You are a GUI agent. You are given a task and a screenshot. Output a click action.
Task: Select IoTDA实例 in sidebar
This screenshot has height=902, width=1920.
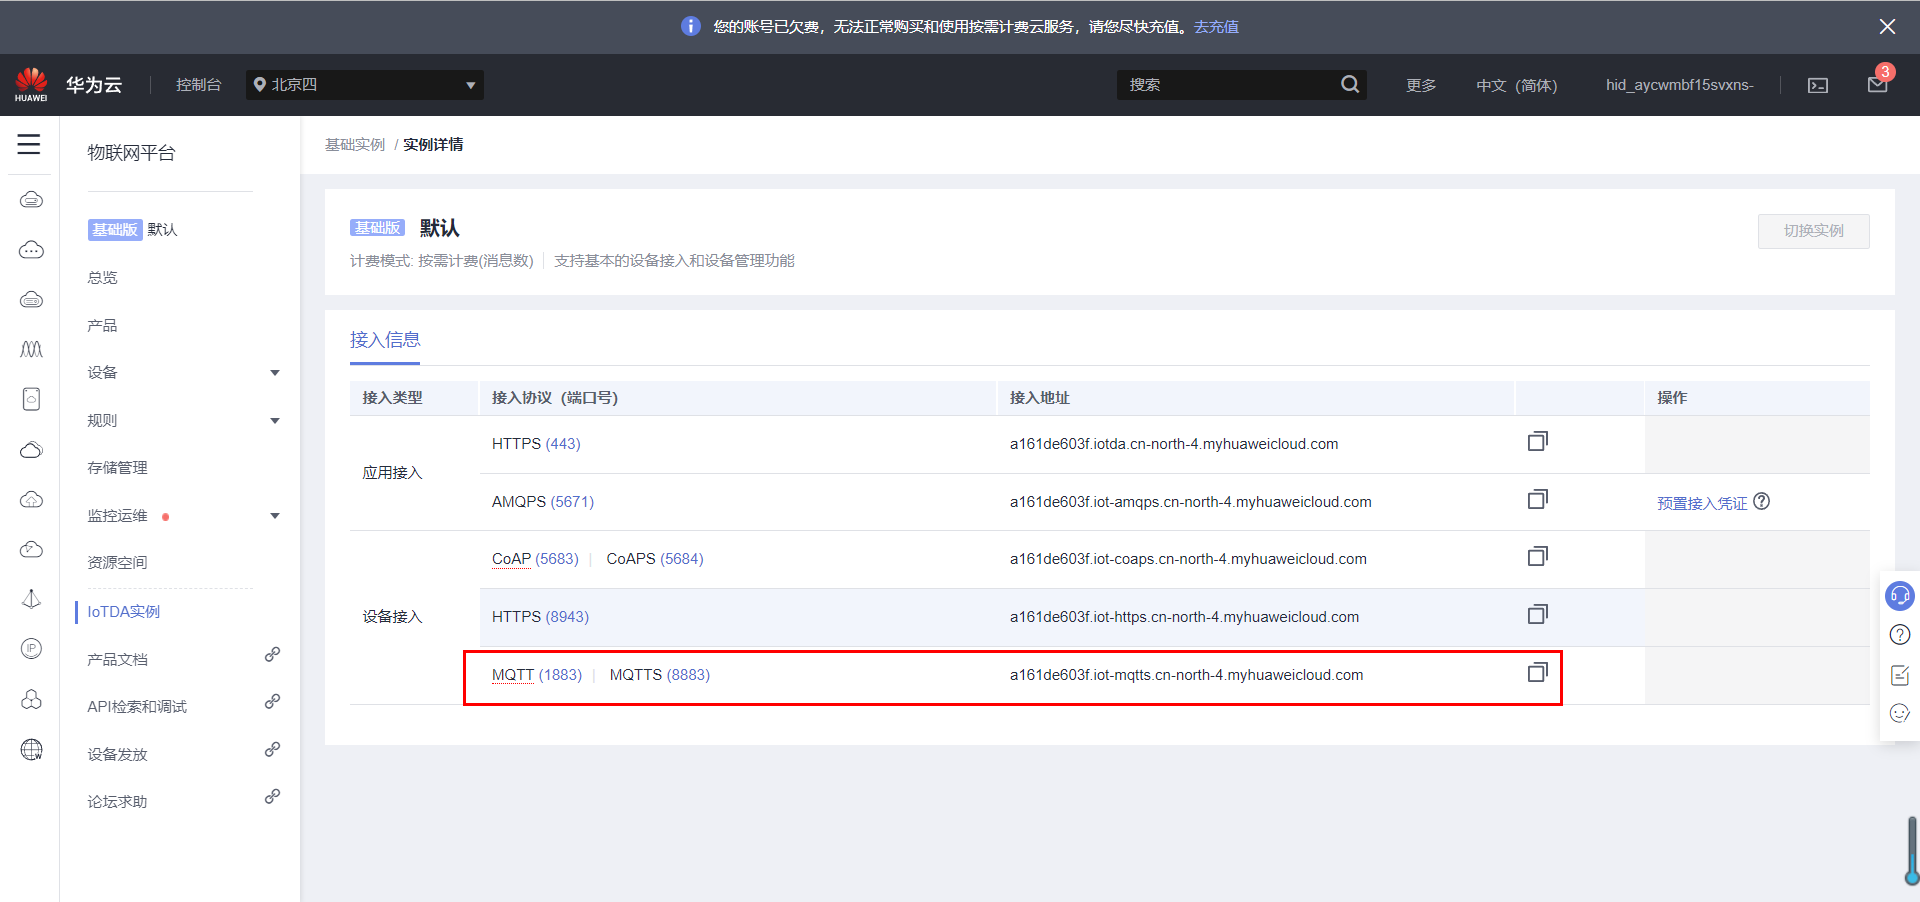tap(123, 611)
